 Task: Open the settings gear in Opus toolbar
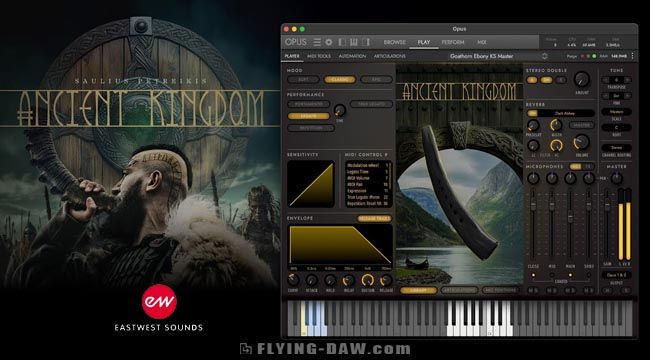pos(329,42)
